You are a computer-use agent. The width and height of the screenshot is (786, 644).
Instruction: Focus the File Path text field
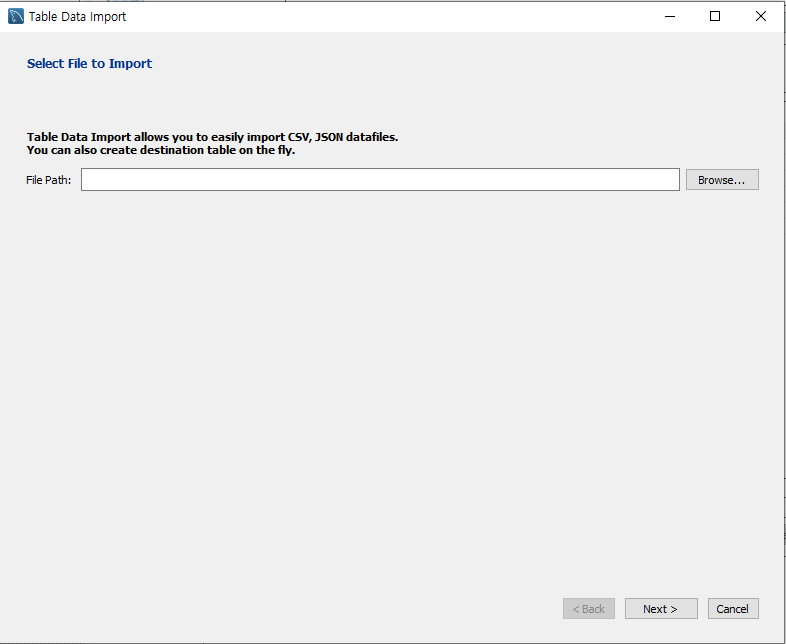[380, 179]
